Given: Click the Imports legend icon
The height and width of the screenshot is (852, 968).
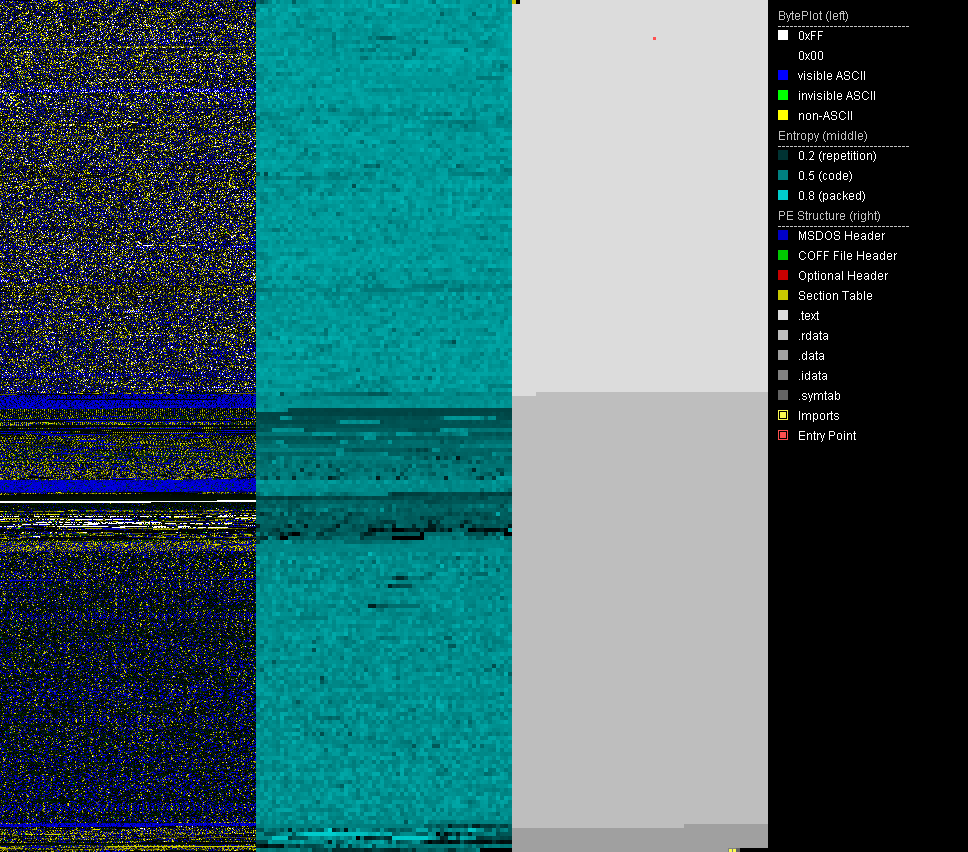Looking at the screenshot, I should 783,416.
